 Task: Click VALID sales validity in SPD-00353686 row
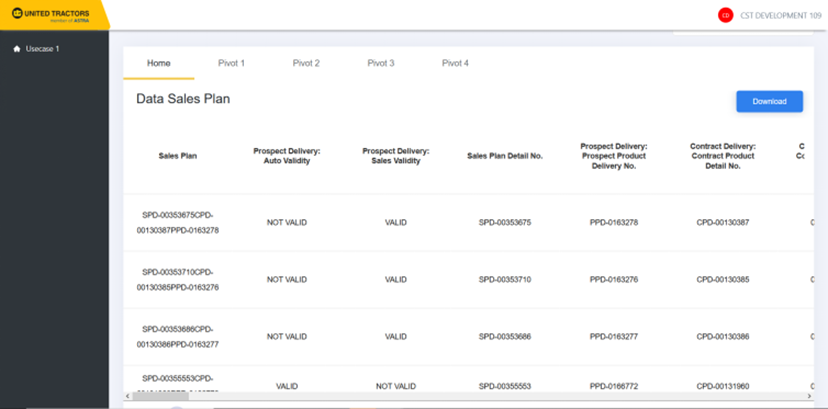[396, 337]
